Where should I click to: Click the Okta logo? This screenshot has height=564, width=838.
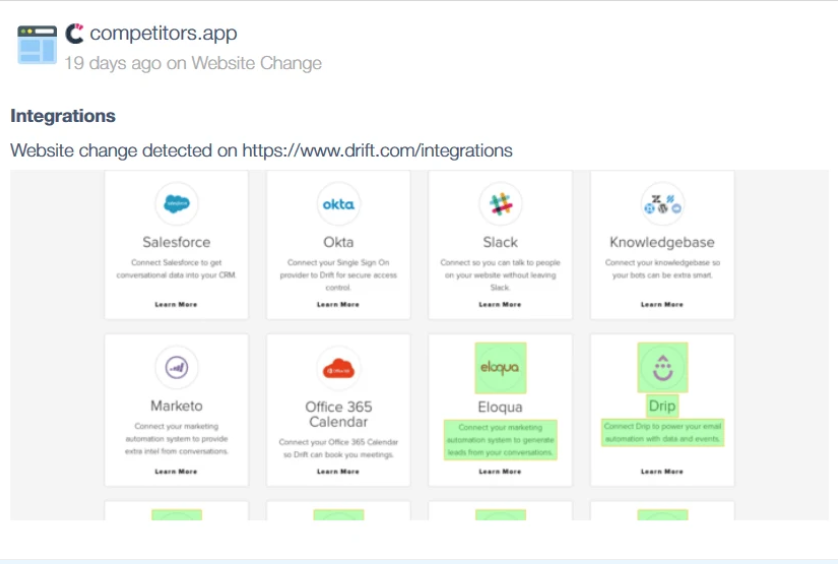click(x=338, y=204)
